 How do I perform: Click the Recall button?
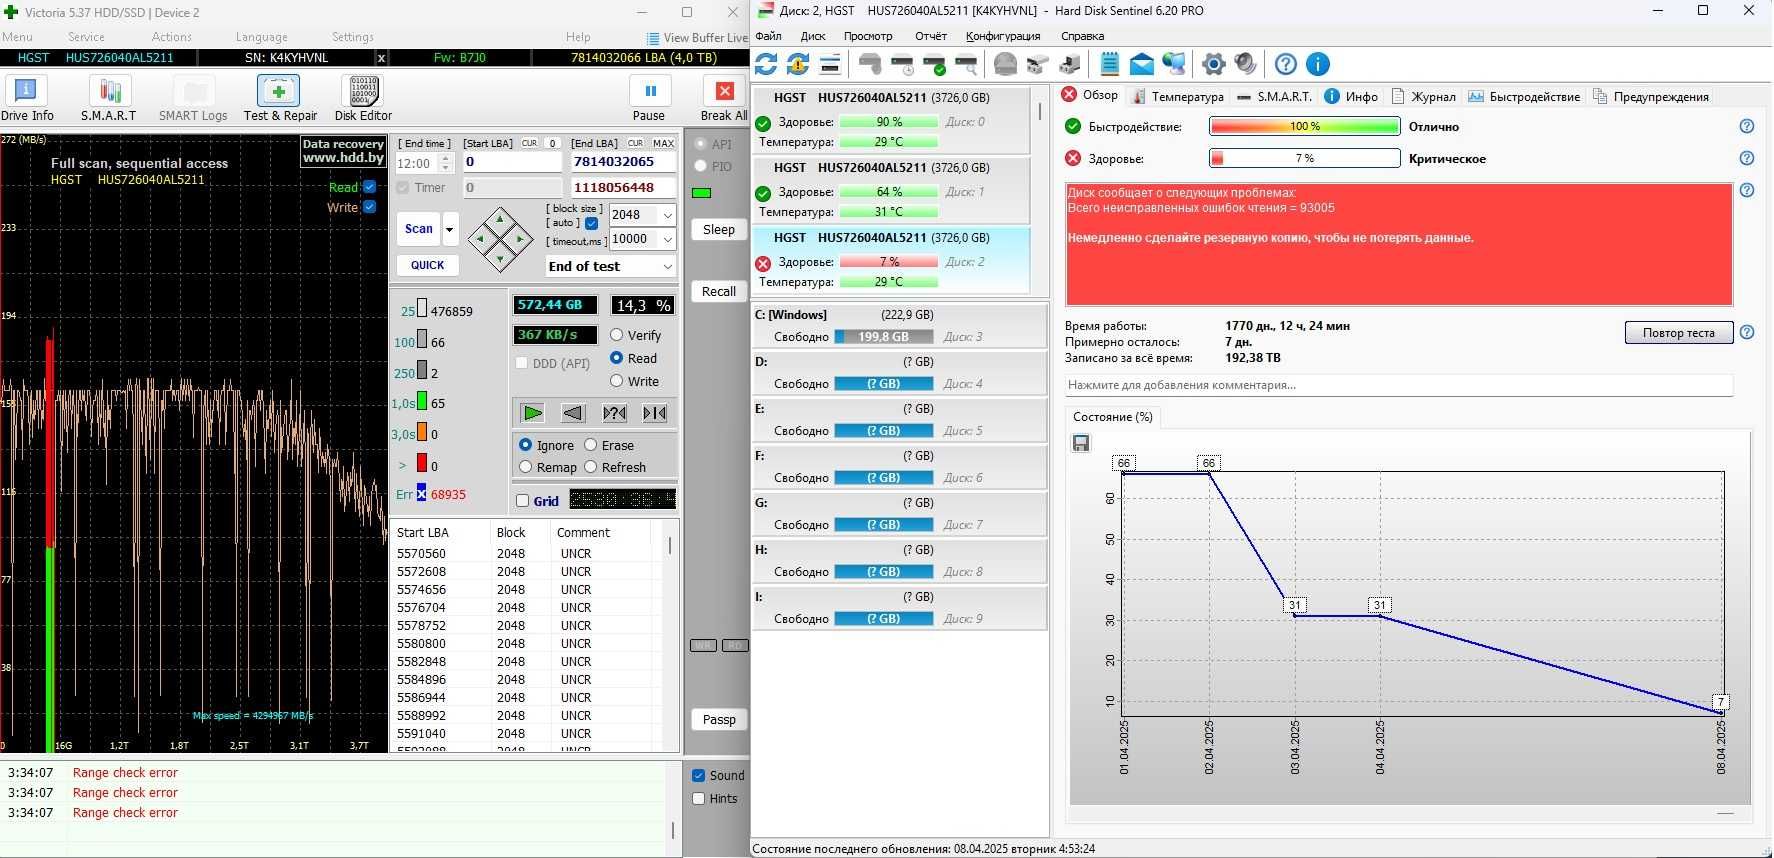click(x=718, y=291)
